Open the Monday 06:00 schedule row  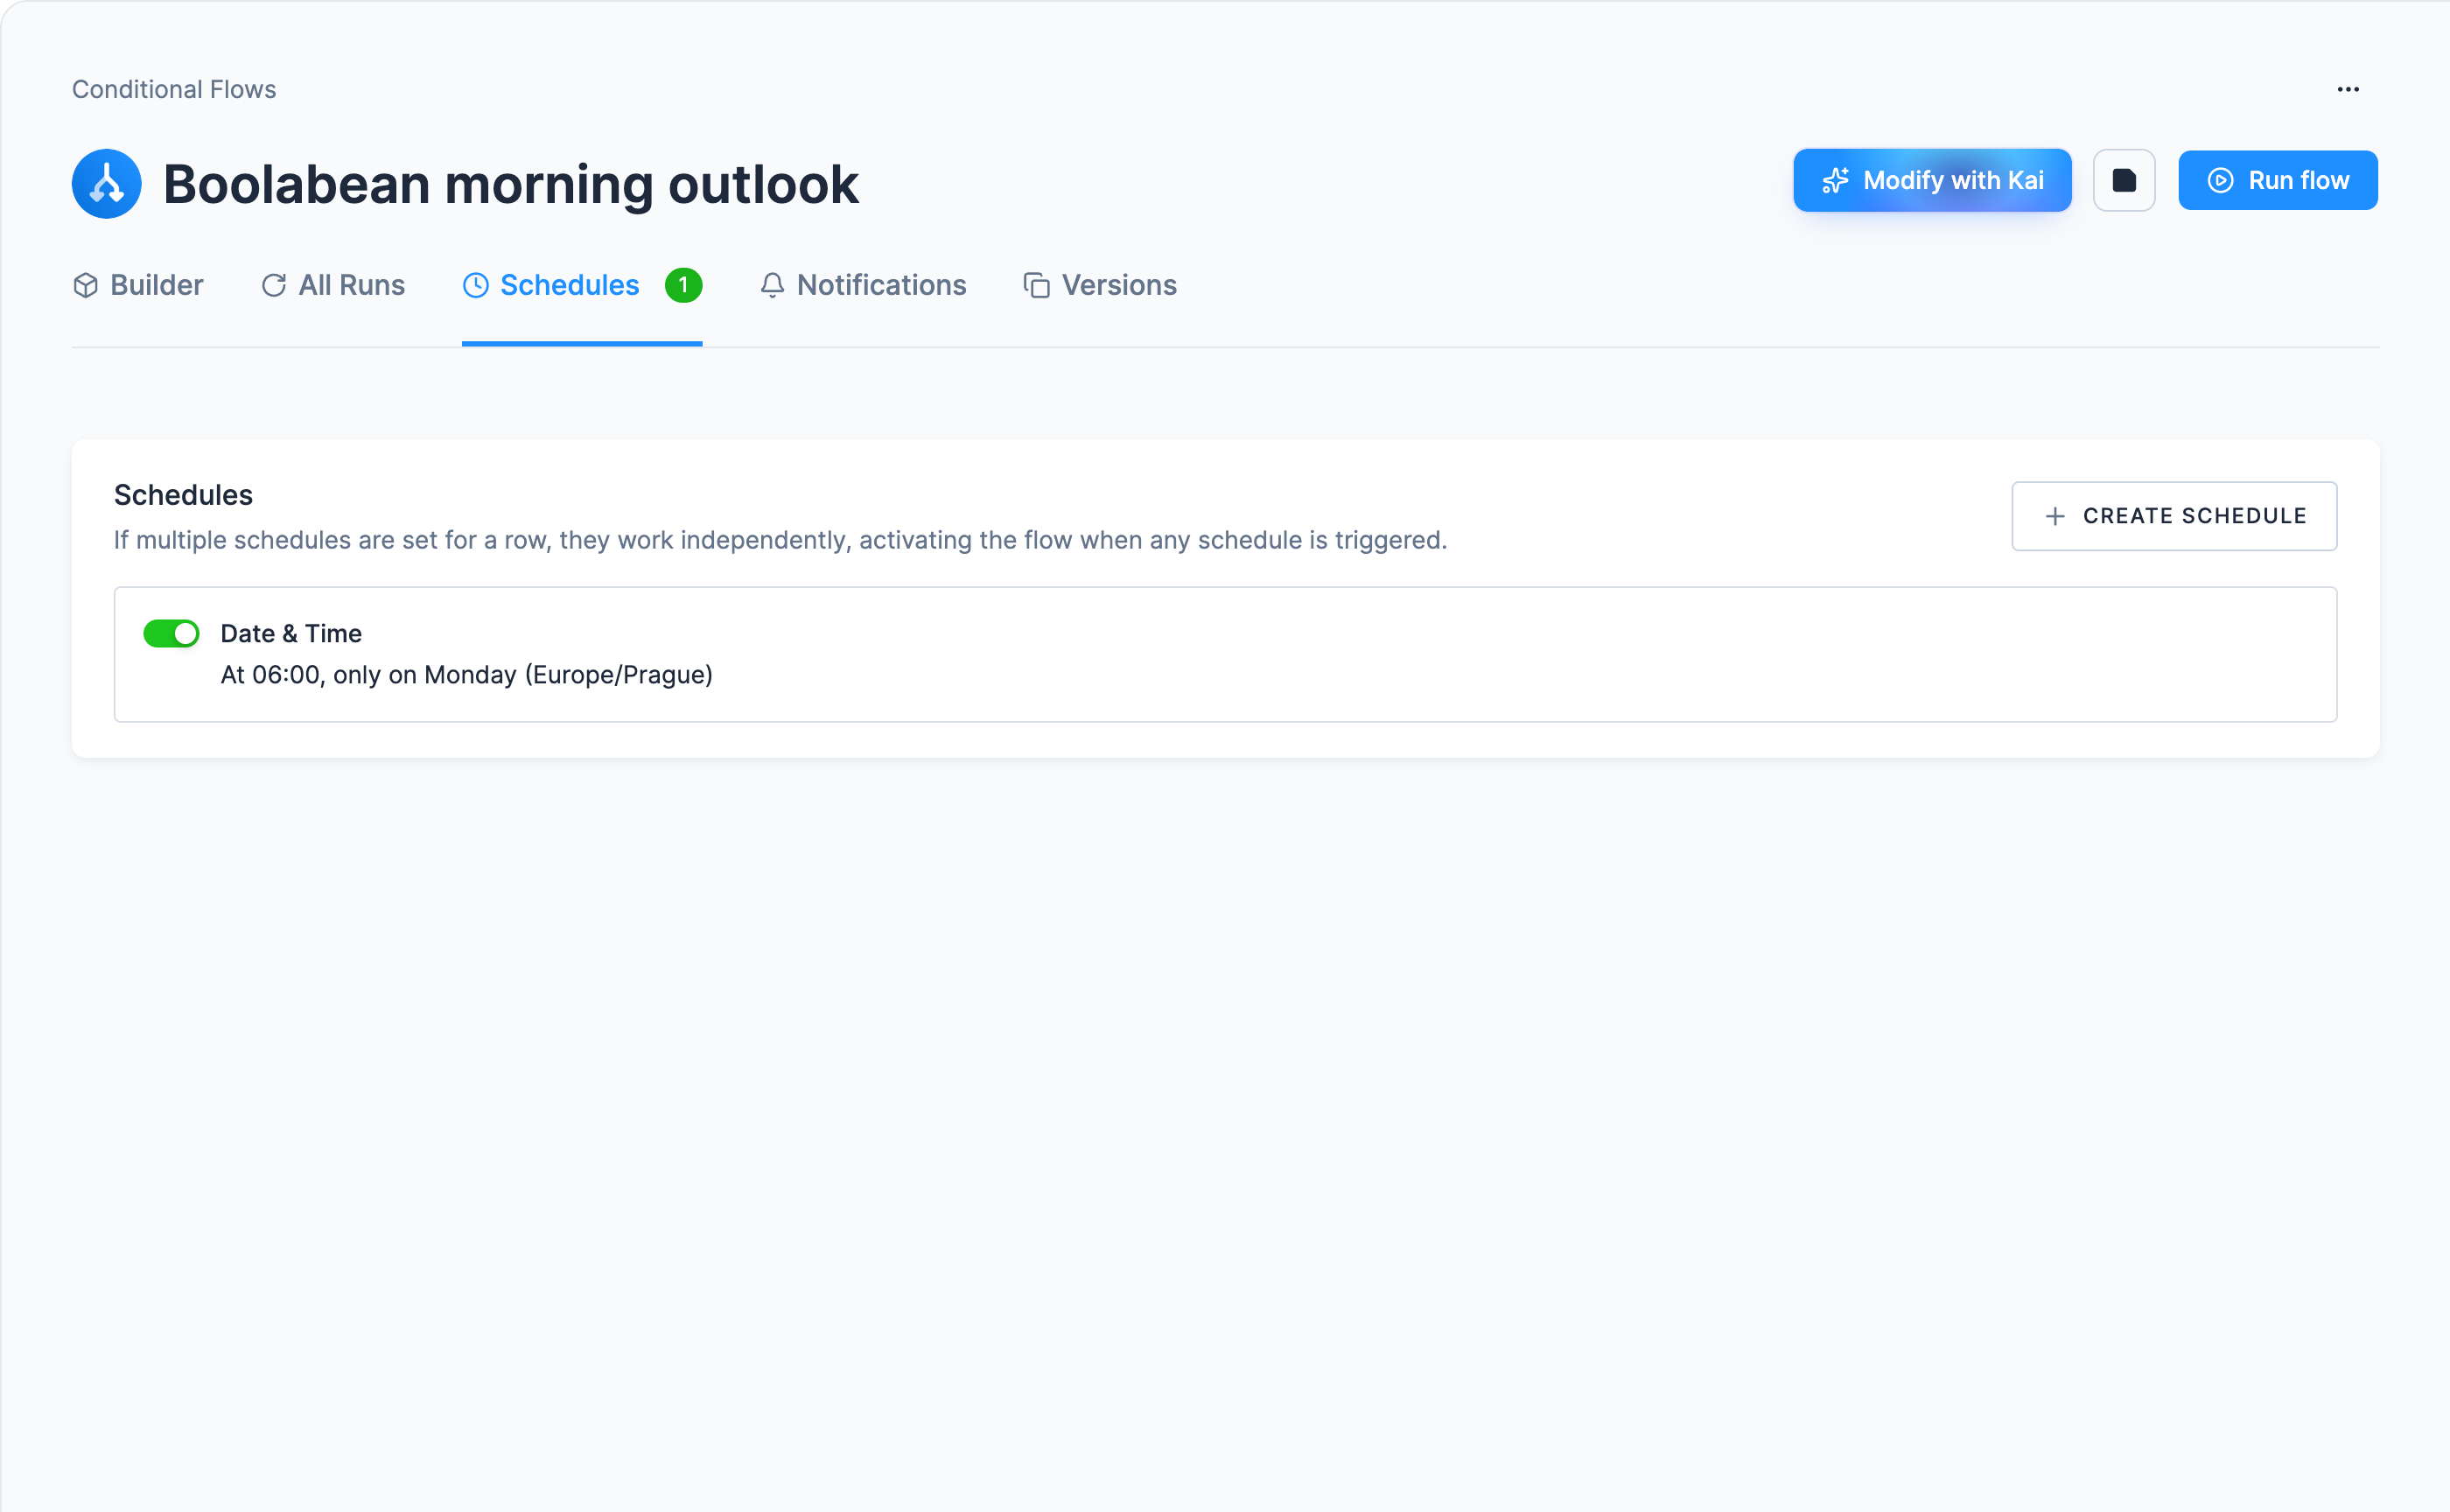click(x=1225, y=654)
